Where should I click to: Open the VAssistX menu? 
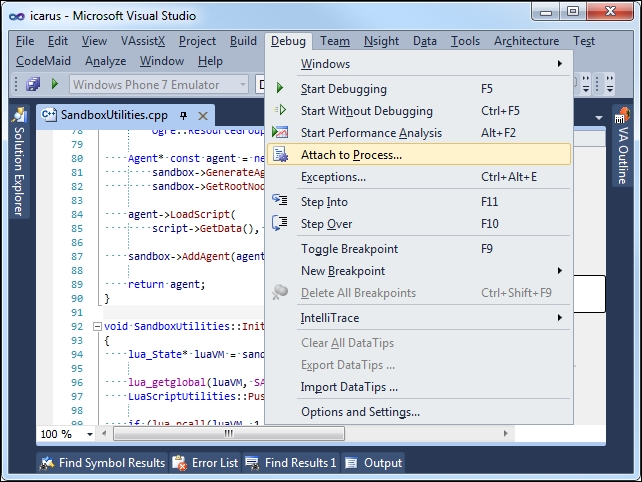[143, 41]
